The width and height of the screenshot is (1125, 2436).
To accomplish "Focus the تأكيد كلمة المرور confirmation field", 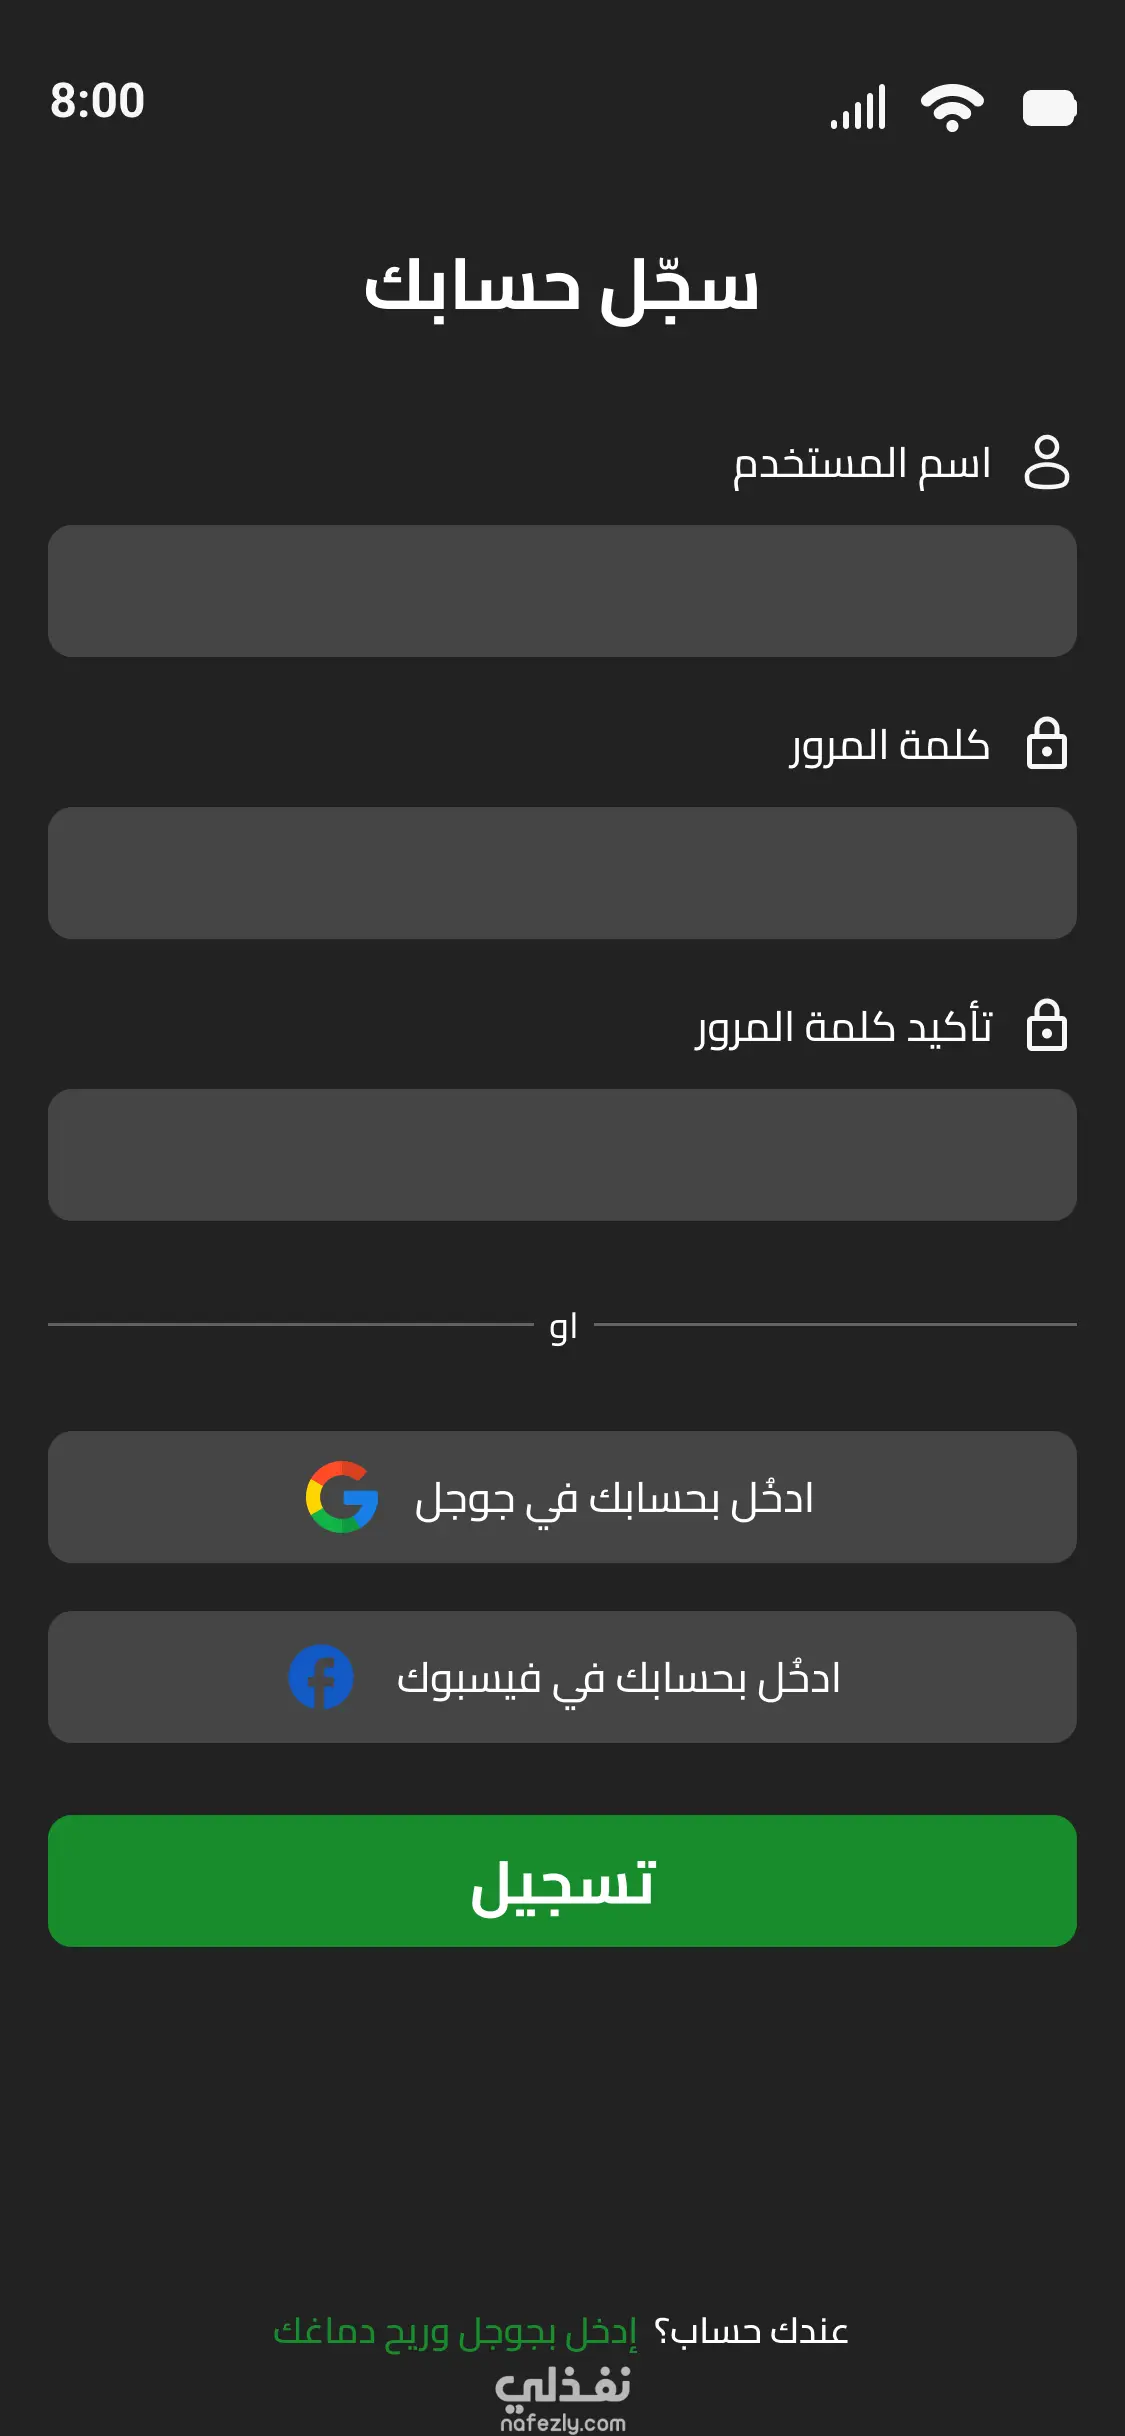I will pos(562,1155).
